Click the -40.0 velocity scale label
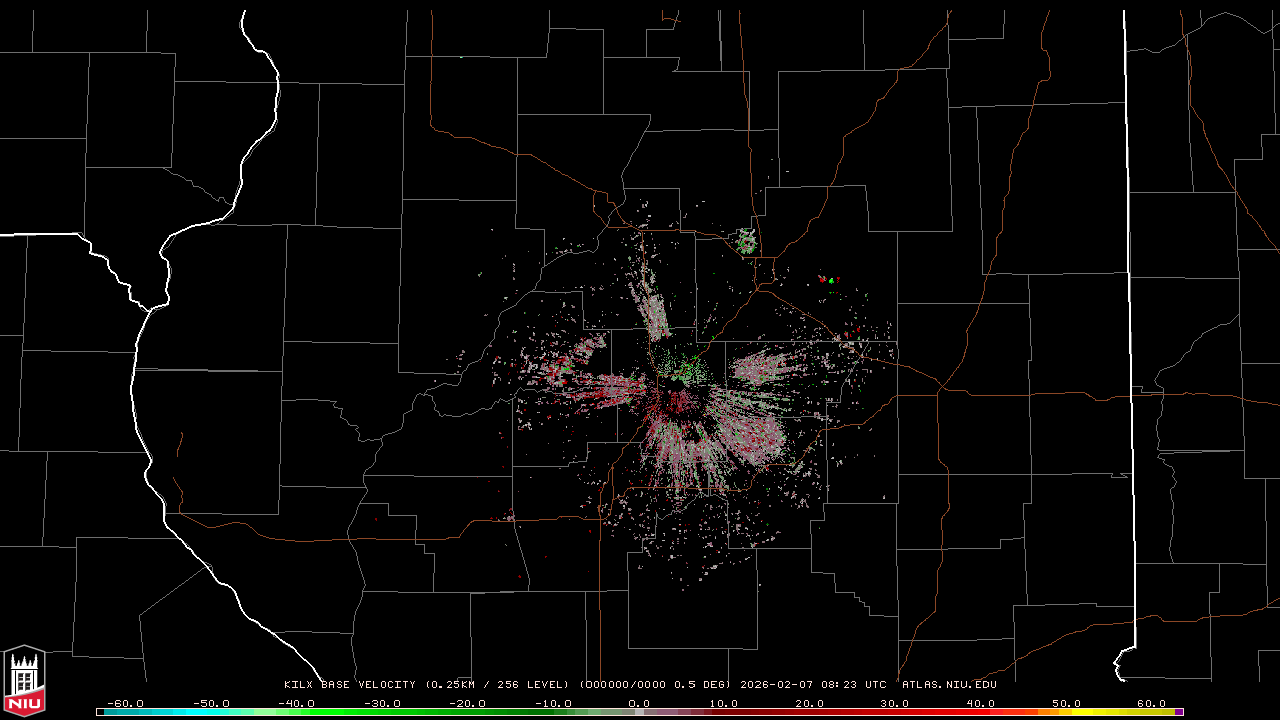Screen dimensions: 1280x720 296,703
